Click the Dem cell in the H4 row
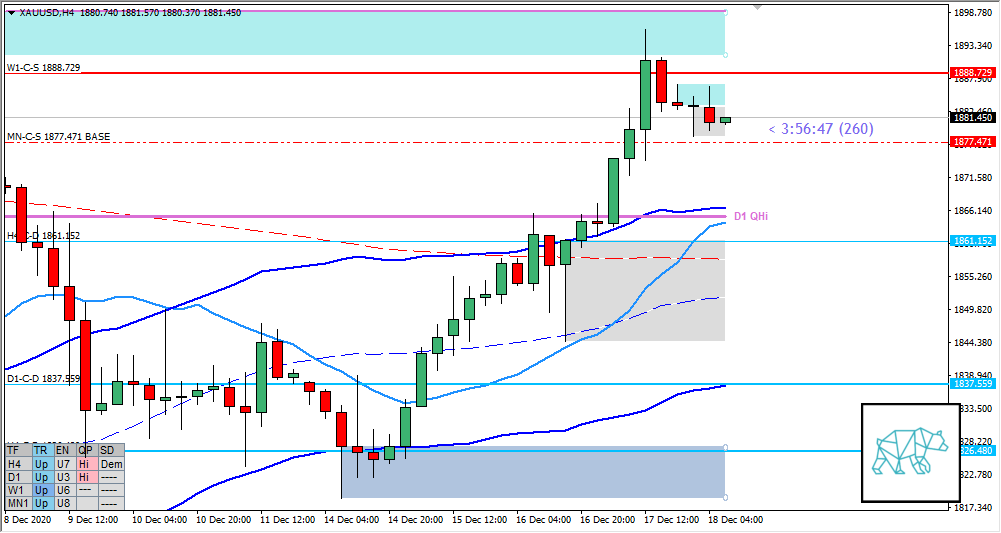The height and width of the screenshot is (533, 1001). 111,464
